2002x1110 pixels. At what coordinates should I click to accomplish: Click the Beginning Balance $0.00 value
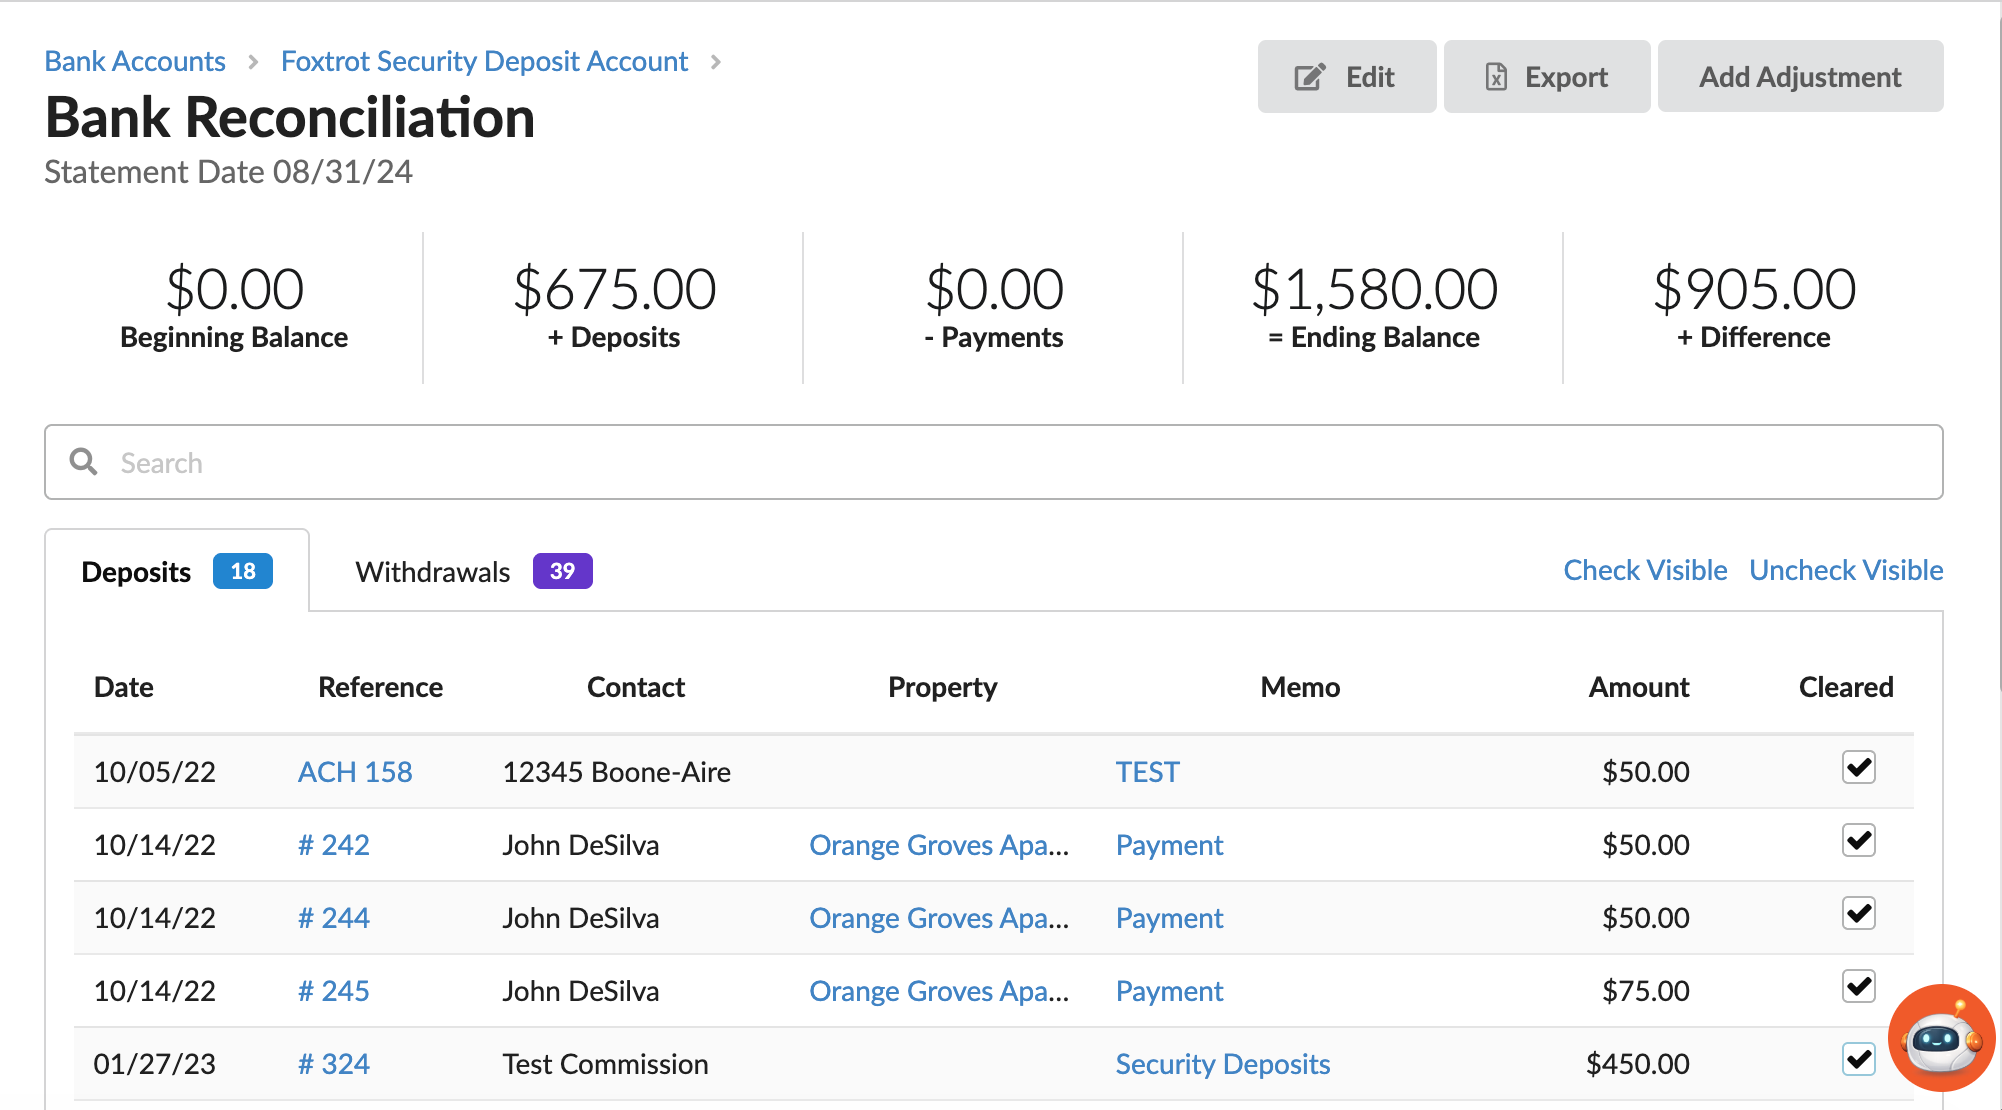[x=234, y=289]
